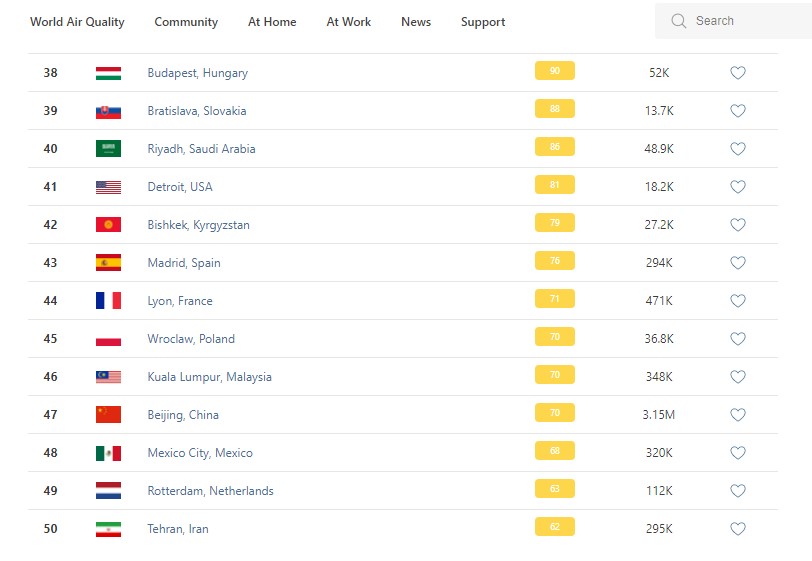Open the World Air Quality menu

[x=76, y=22]
